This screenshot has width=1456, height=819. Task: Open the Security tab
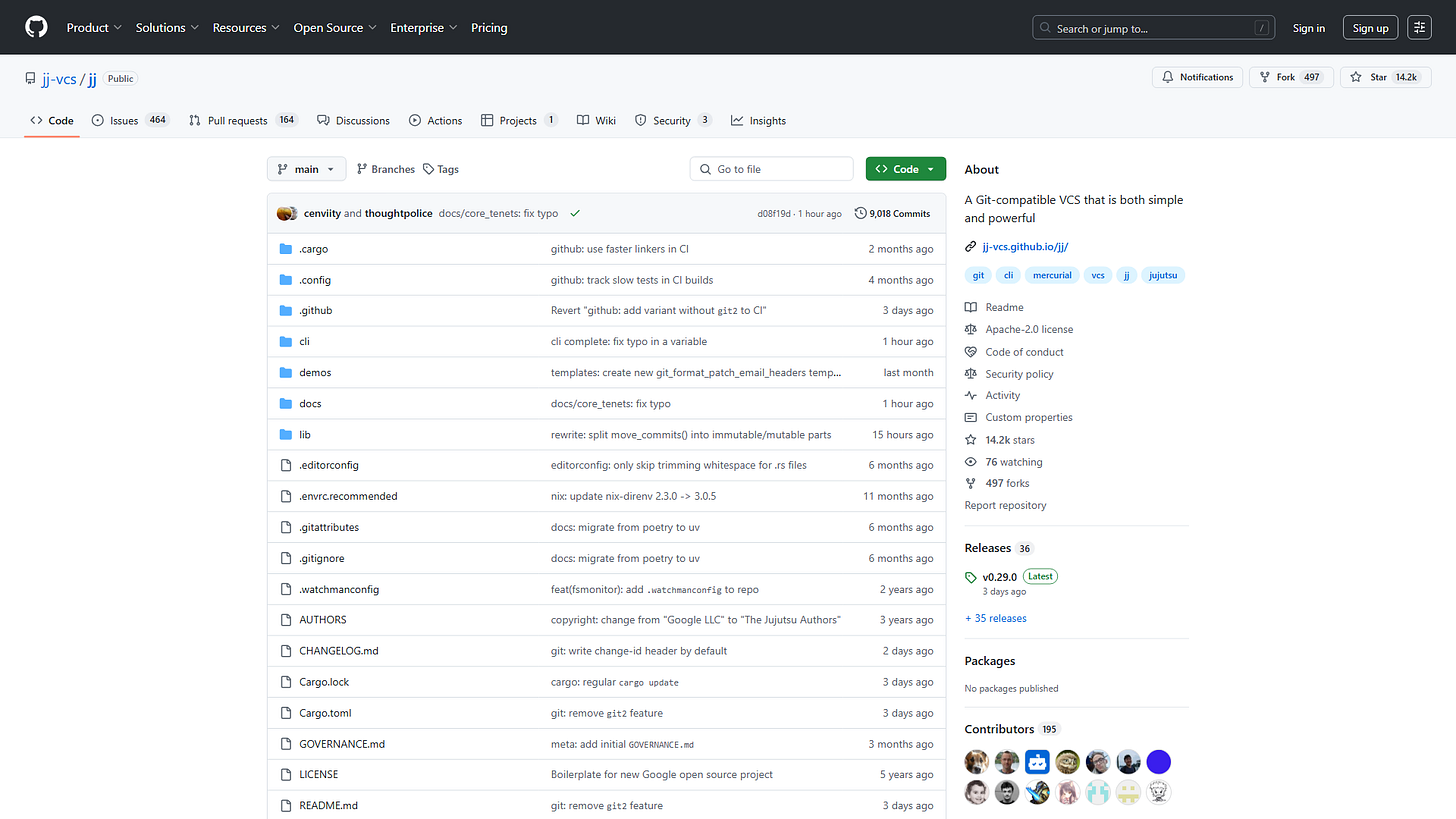tap(673, 121)
